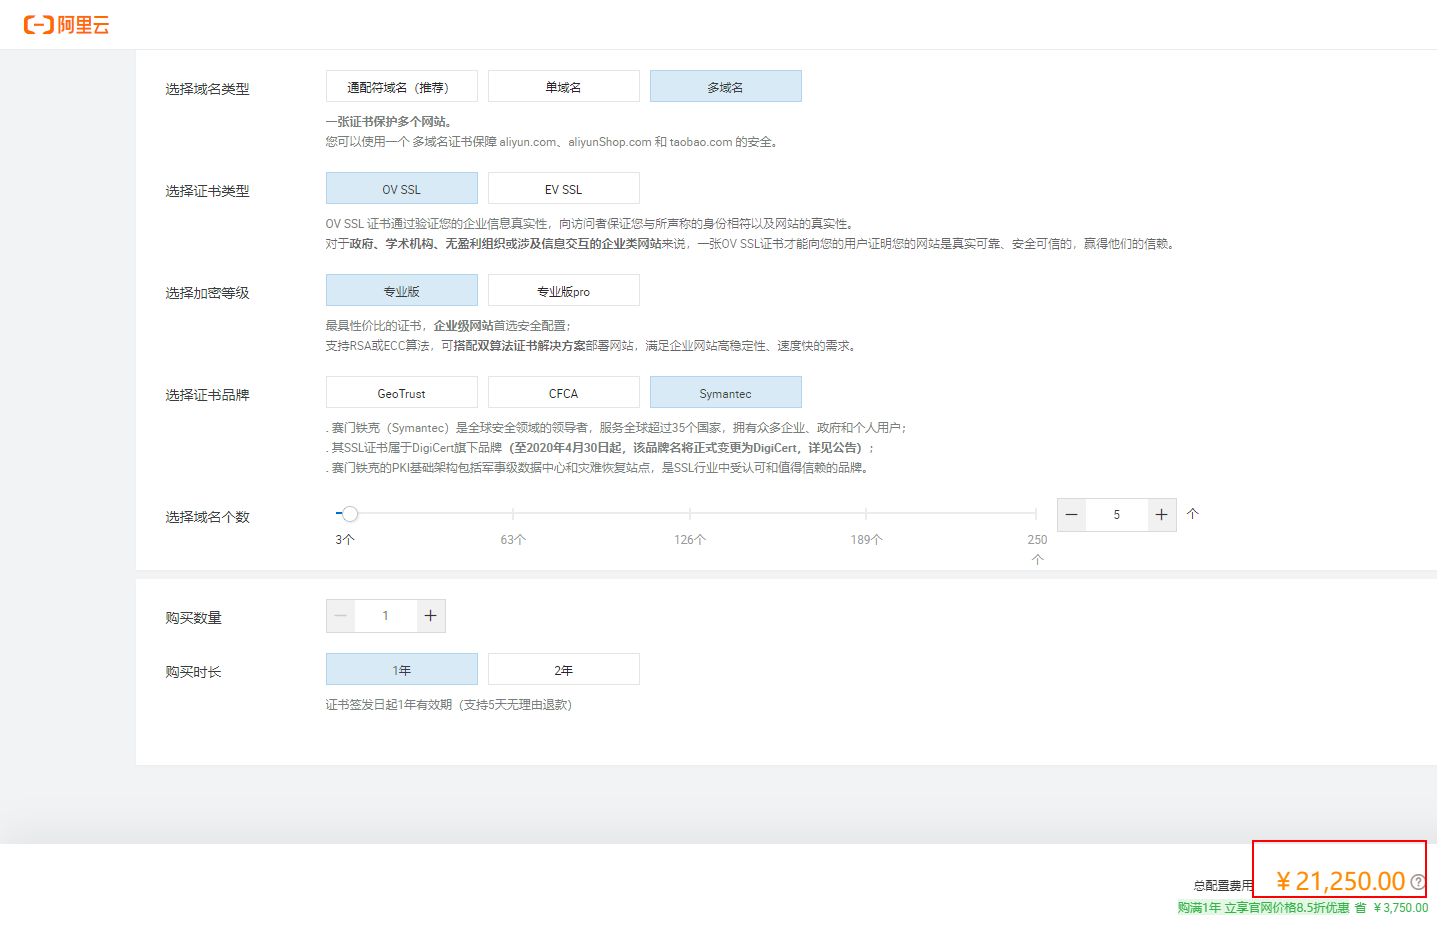Click the 选择证书品牌 label
Image resolution: width=1437 pixels, height=944 pixels.
tap(207, 395)
